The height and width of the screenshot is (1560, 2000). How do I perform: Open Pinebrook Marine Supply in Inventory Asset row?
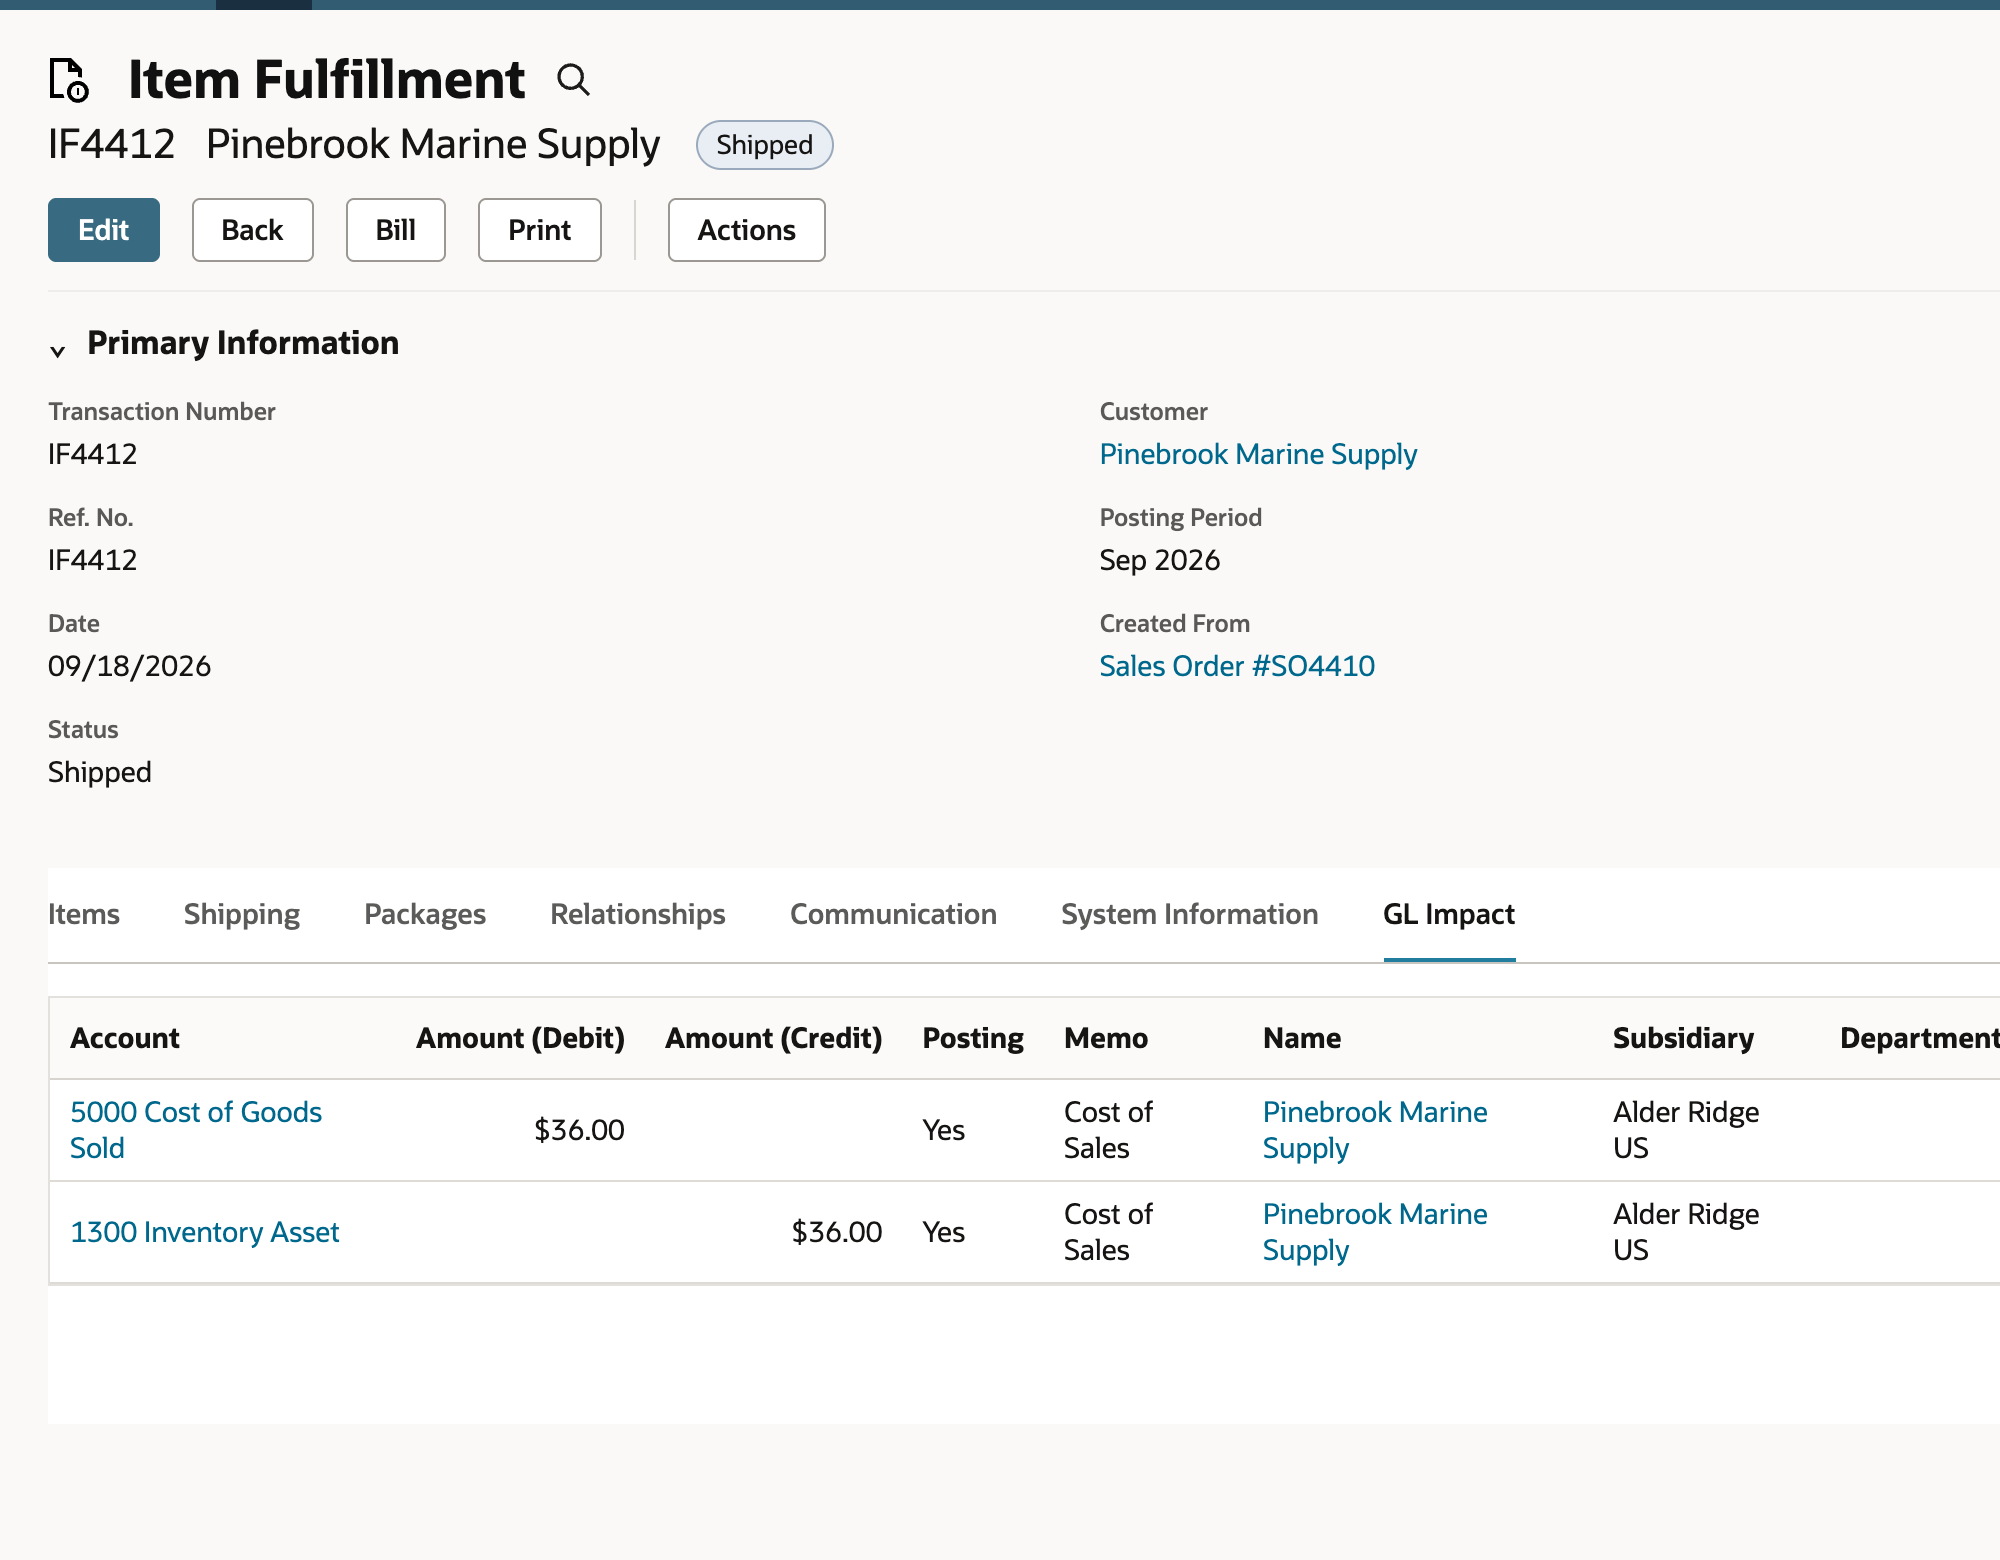point(1375,1232)
